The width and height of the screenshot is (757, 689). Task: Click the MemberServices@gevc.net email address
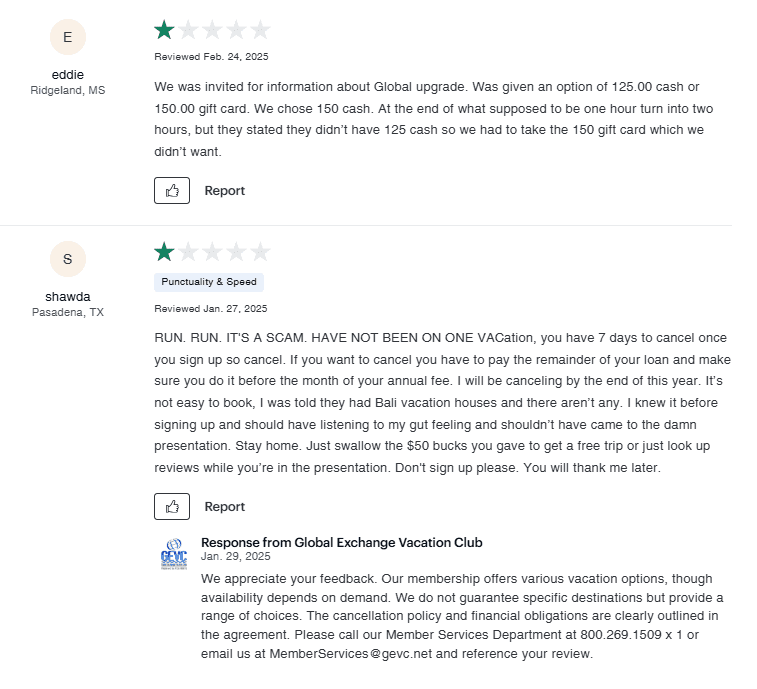point(344,654)
